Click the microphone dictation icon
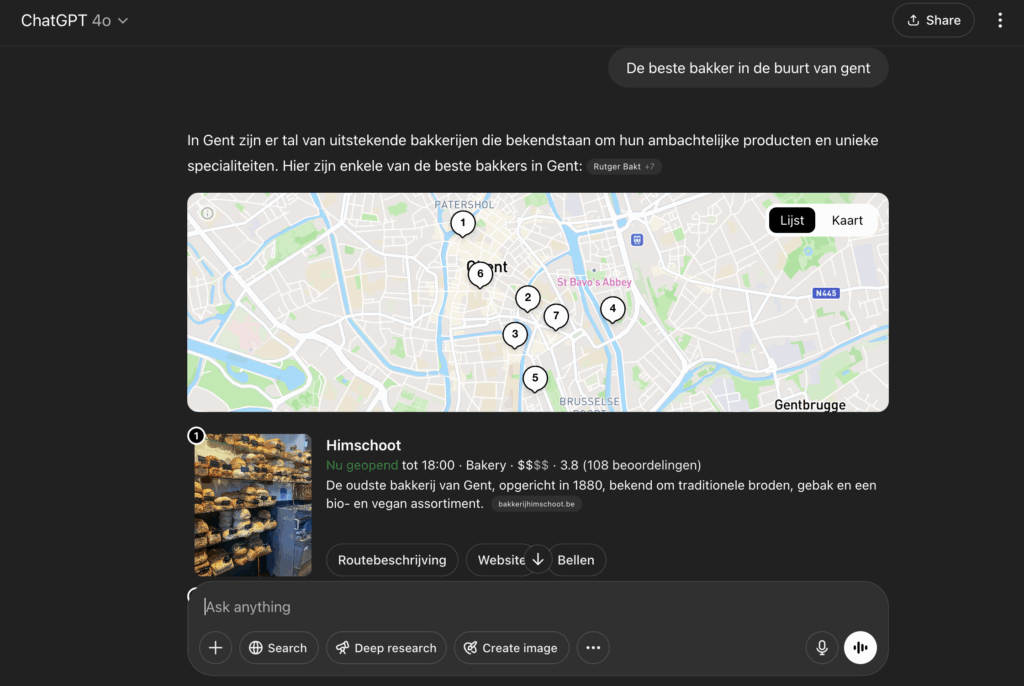 [822, 647]
